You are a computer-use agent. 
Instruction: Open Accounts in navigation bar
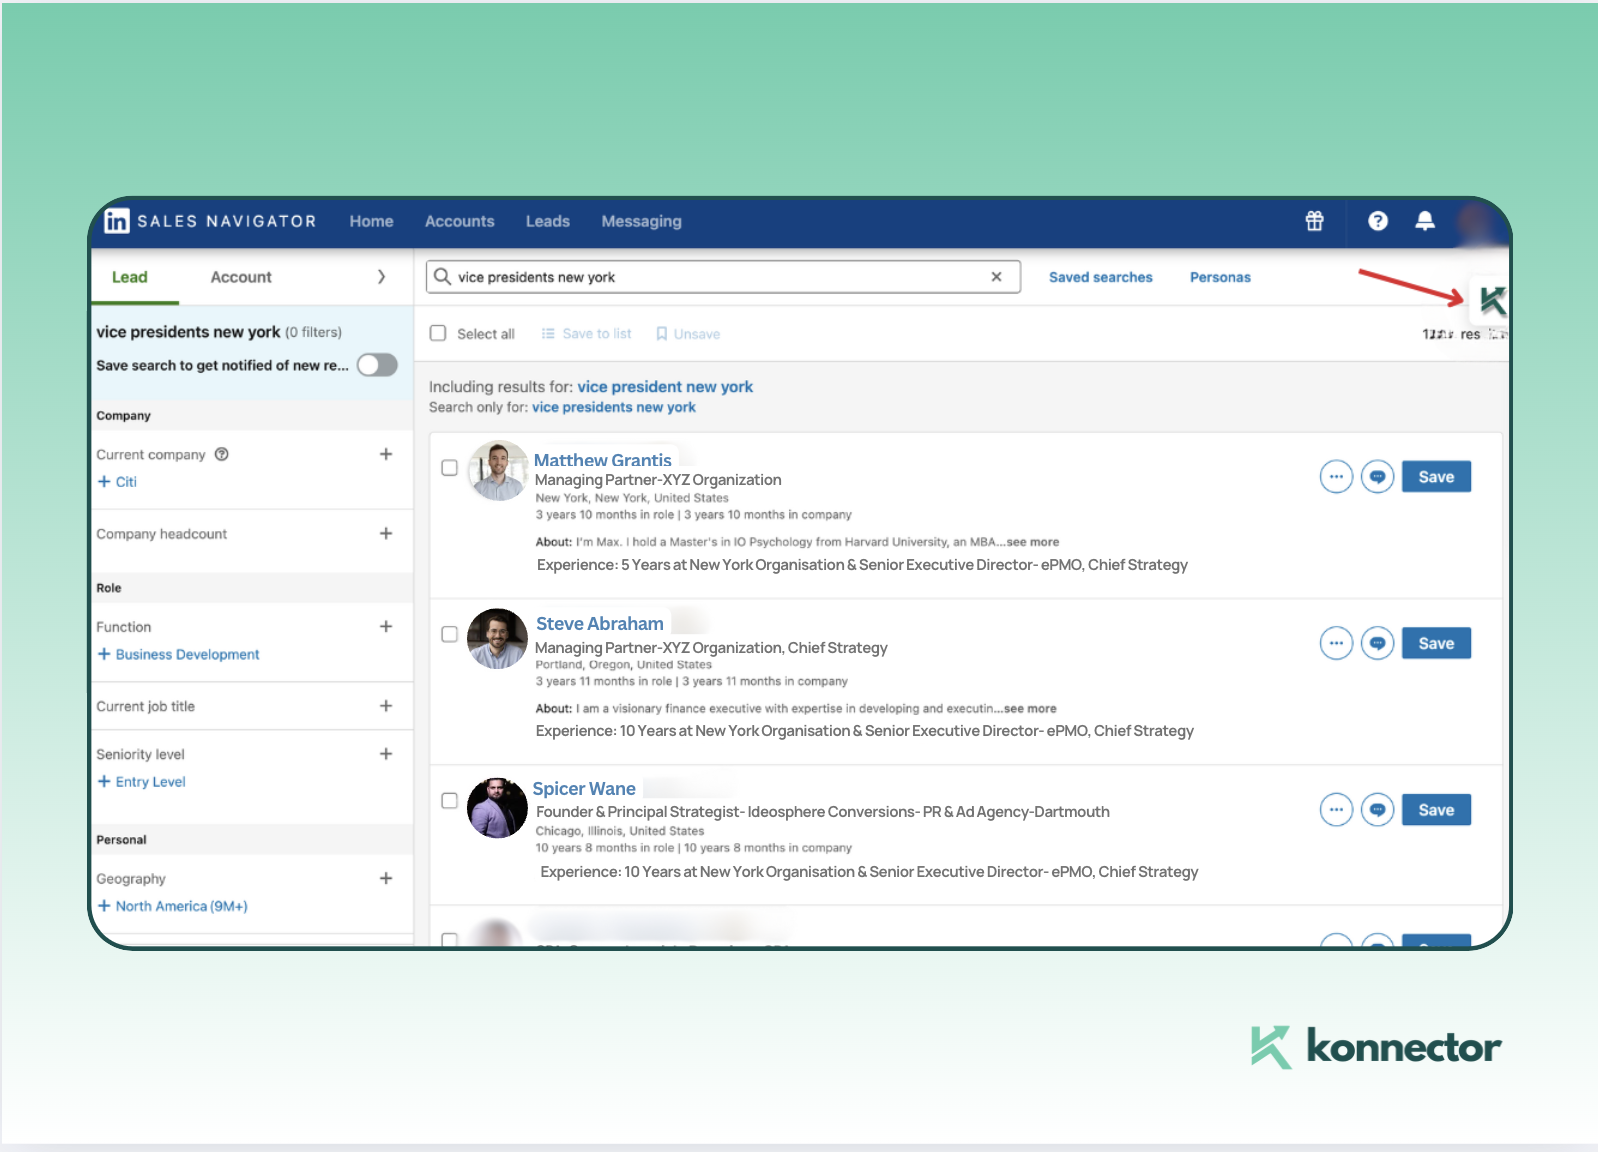pos(460,221)
